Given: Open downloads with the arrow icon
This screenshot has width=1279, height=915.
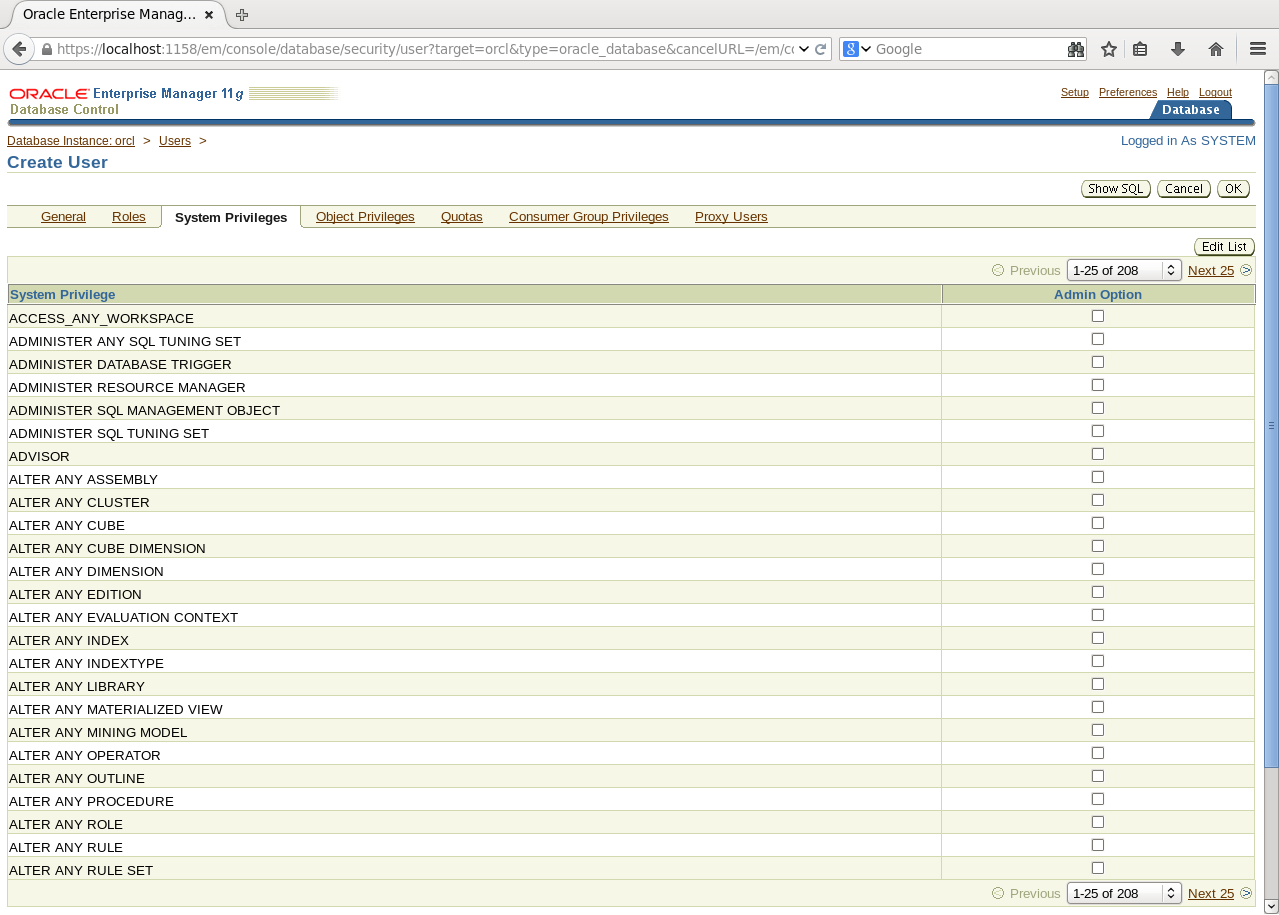Looking at the screenshot, I should (x=1177, y=49).
